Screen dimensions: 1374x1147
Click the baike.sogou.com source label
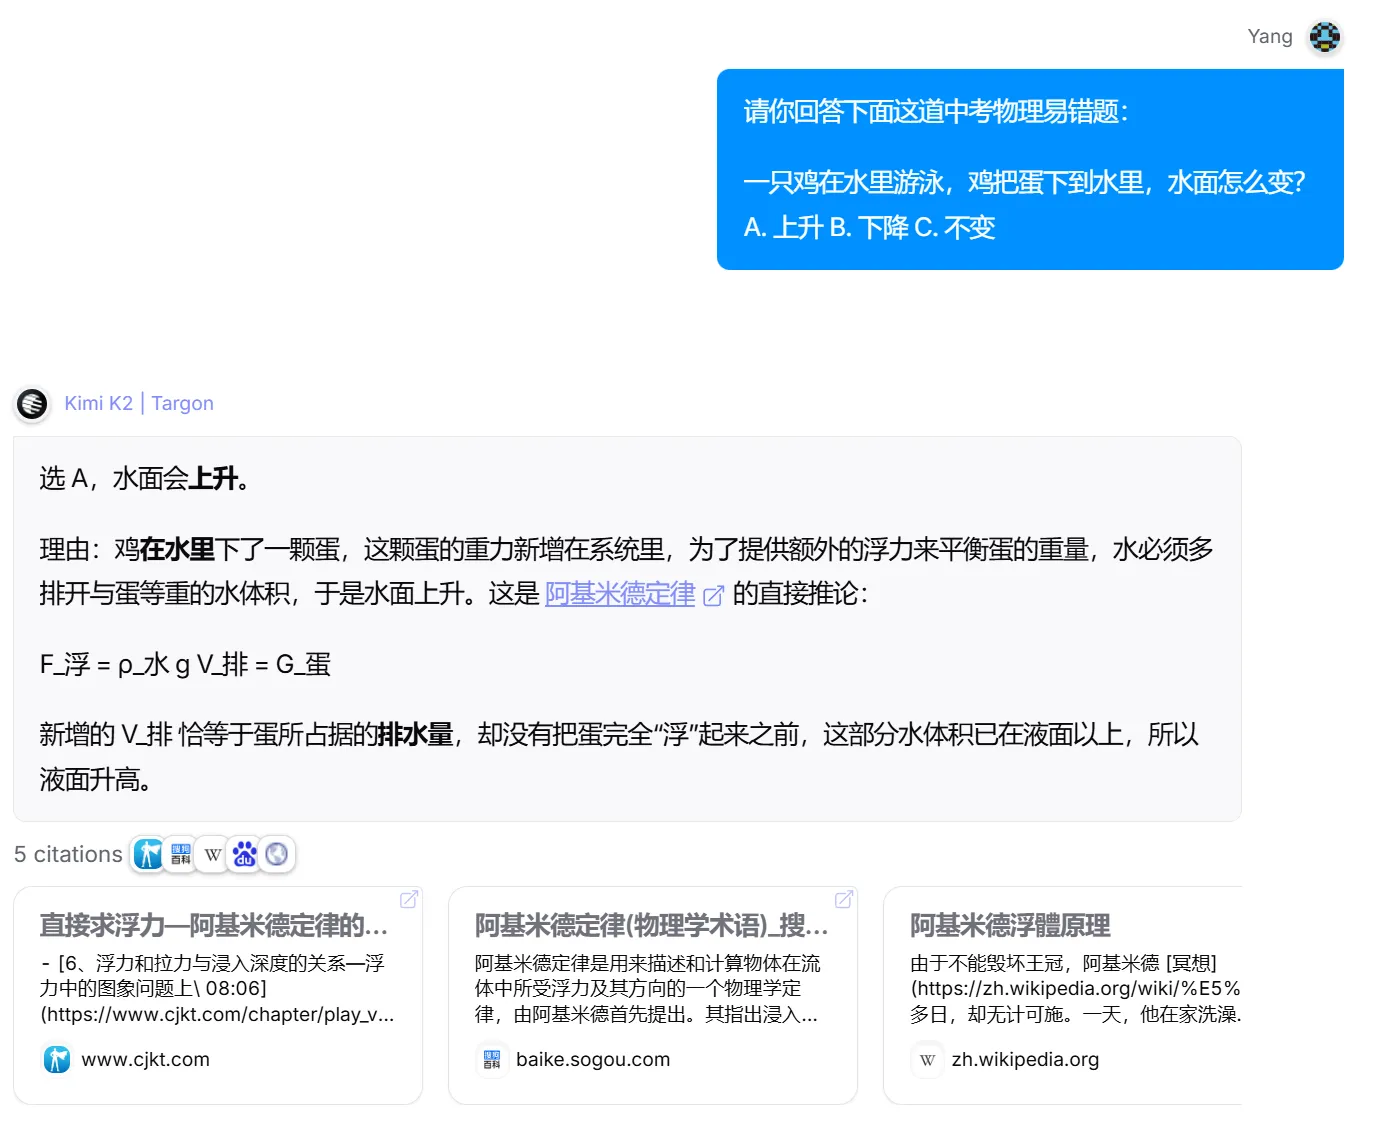click(593, 1059)
